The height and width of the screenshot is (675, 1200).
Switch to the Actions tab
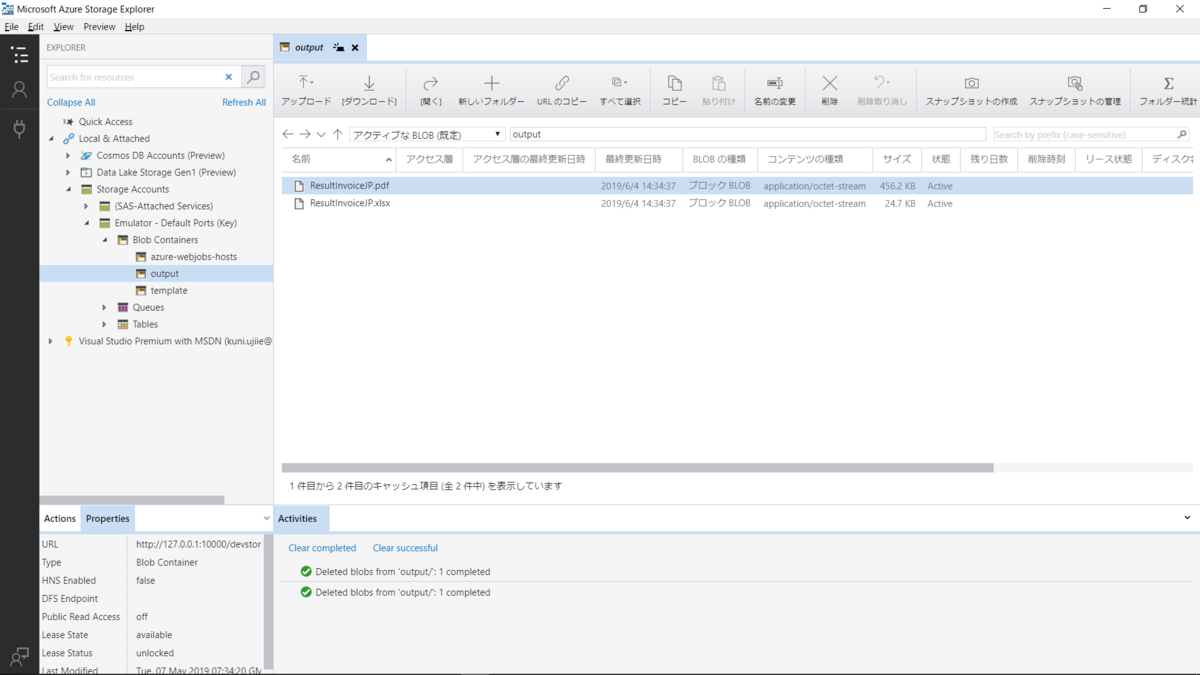59,518
